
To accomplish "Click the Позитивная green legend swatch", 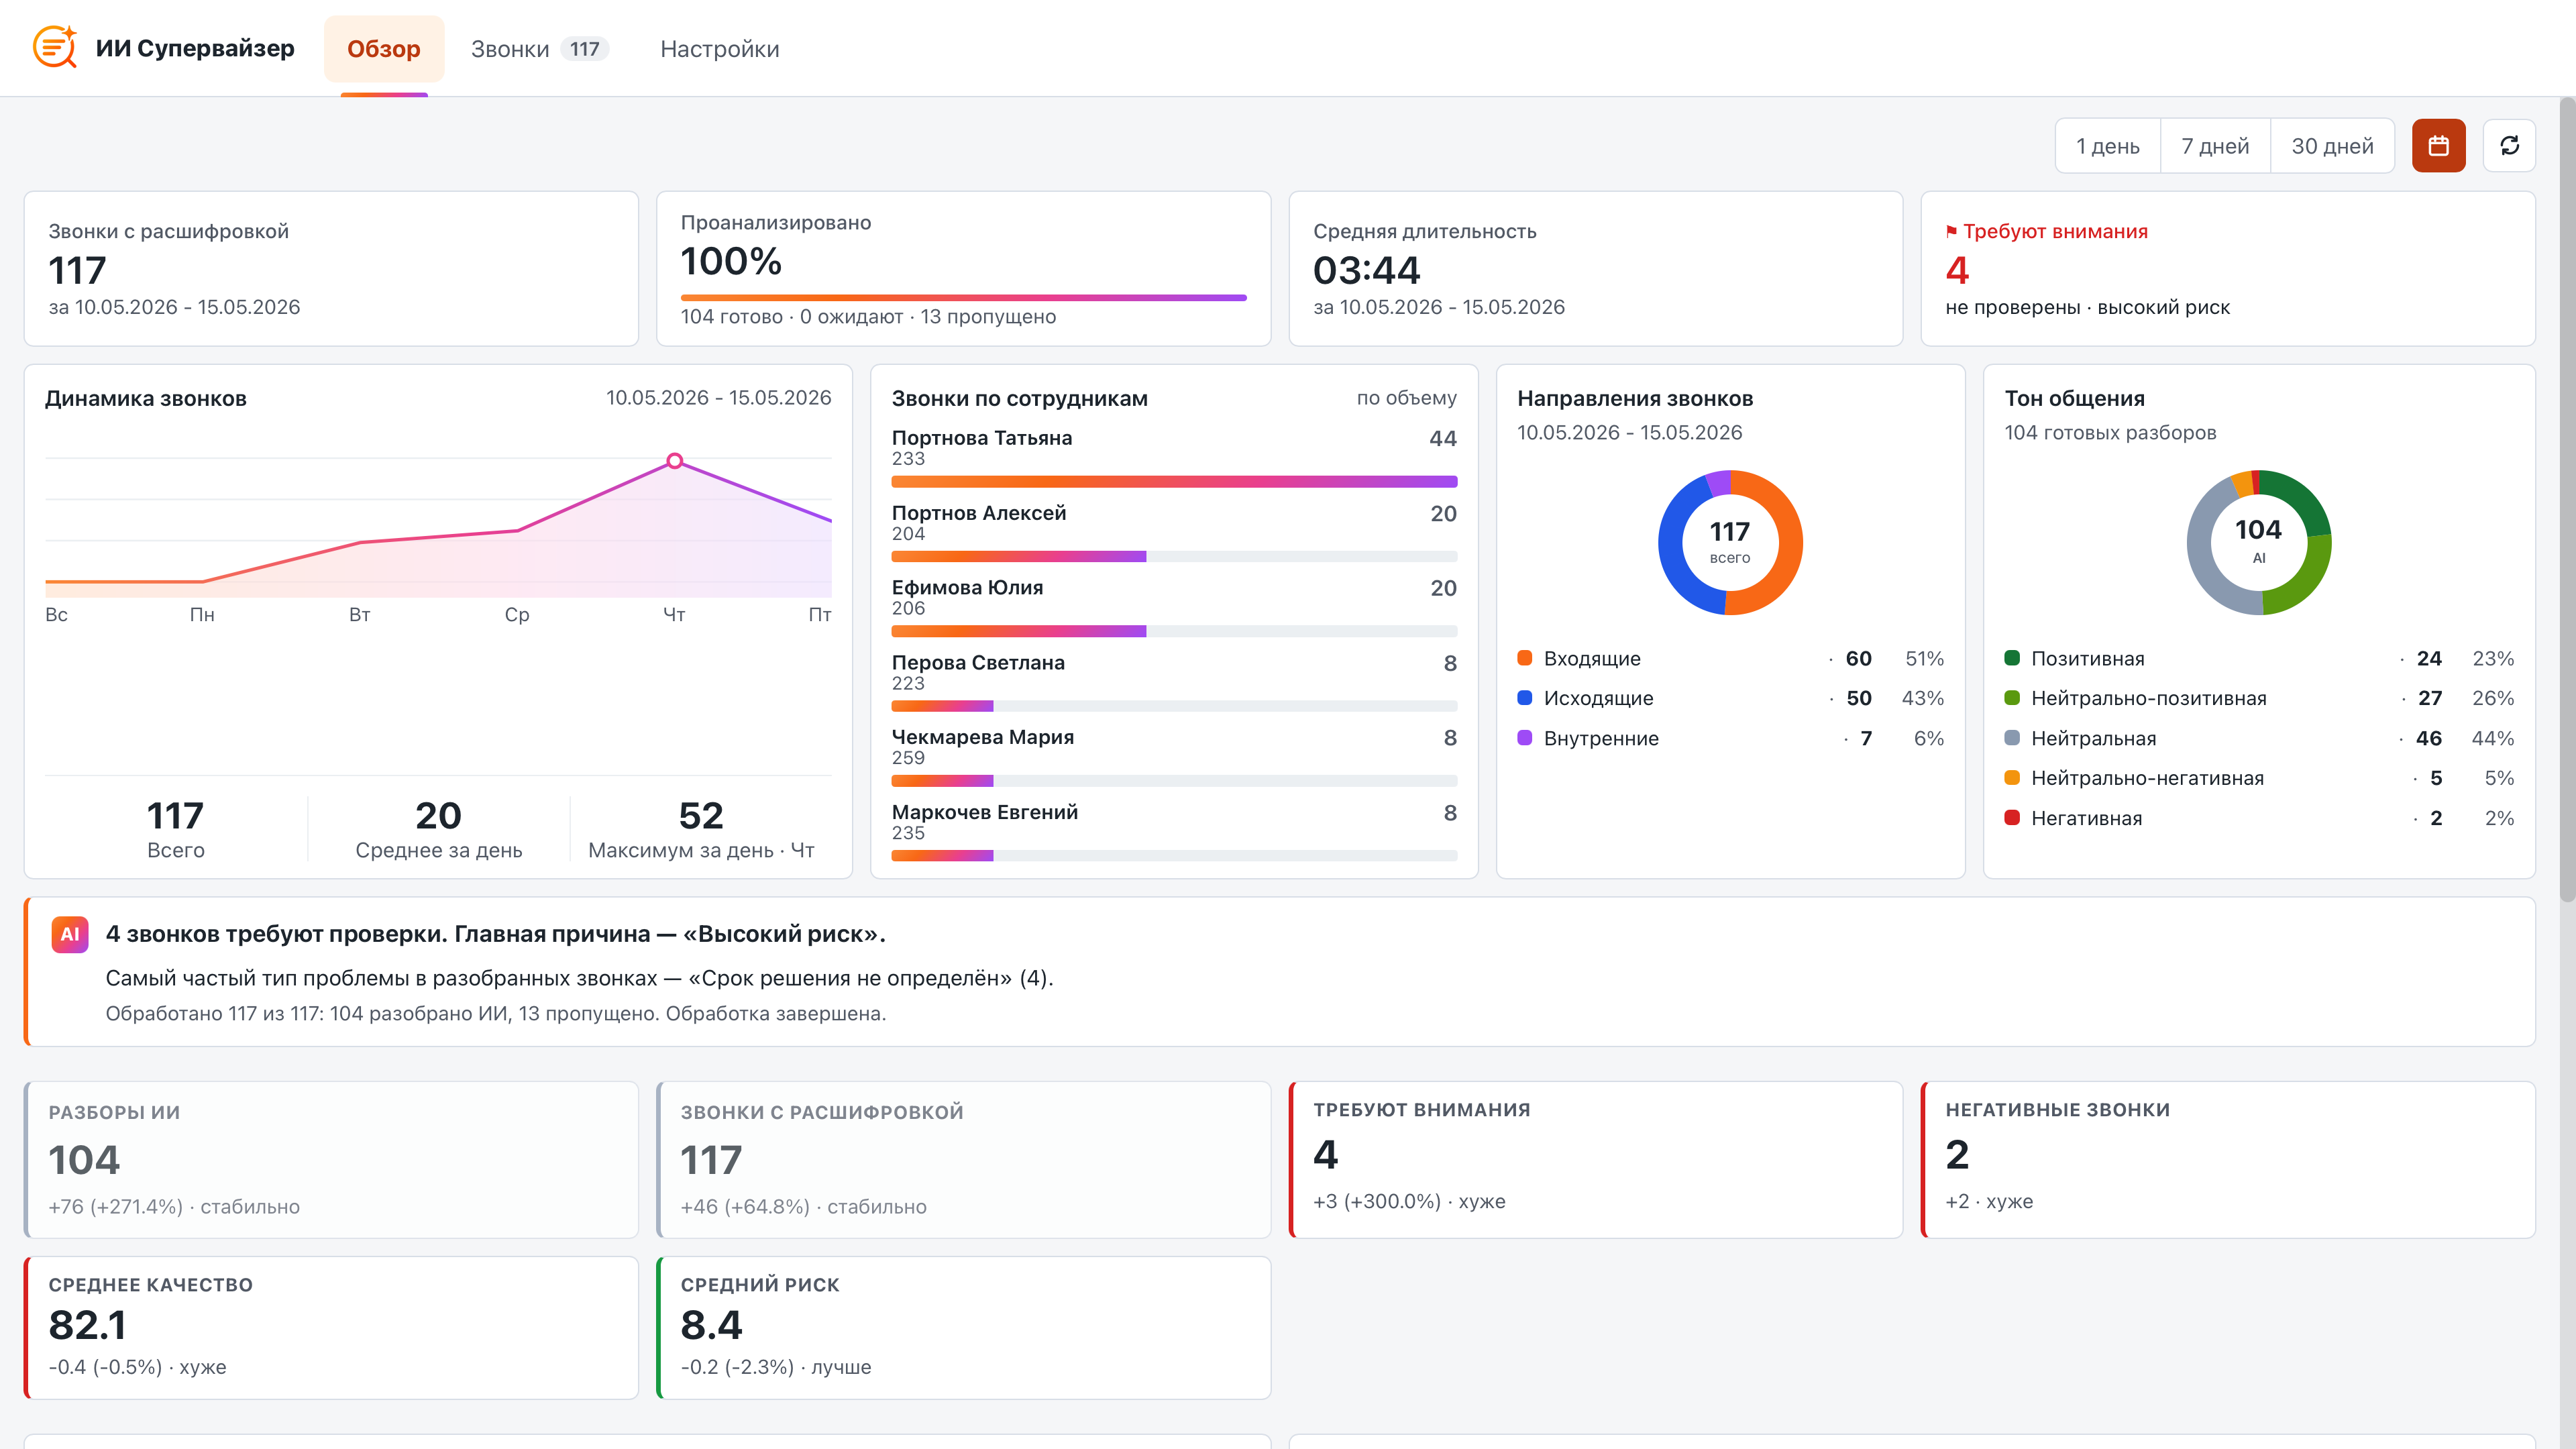I will coord(2012,658).
